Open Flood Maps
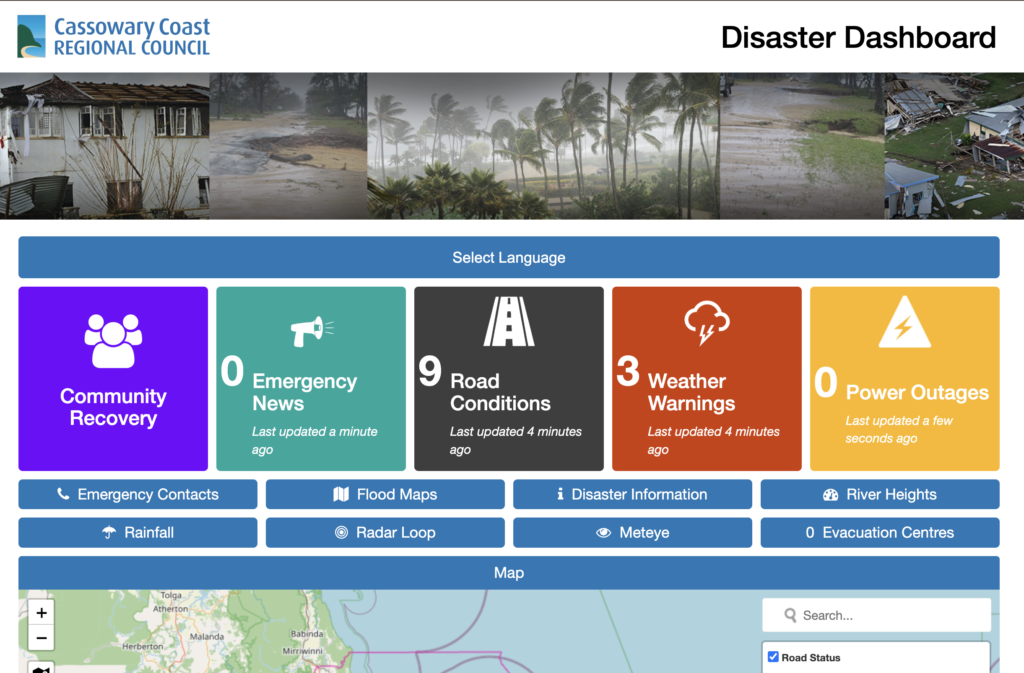1024x673 pixels. [x=385, y=494]
